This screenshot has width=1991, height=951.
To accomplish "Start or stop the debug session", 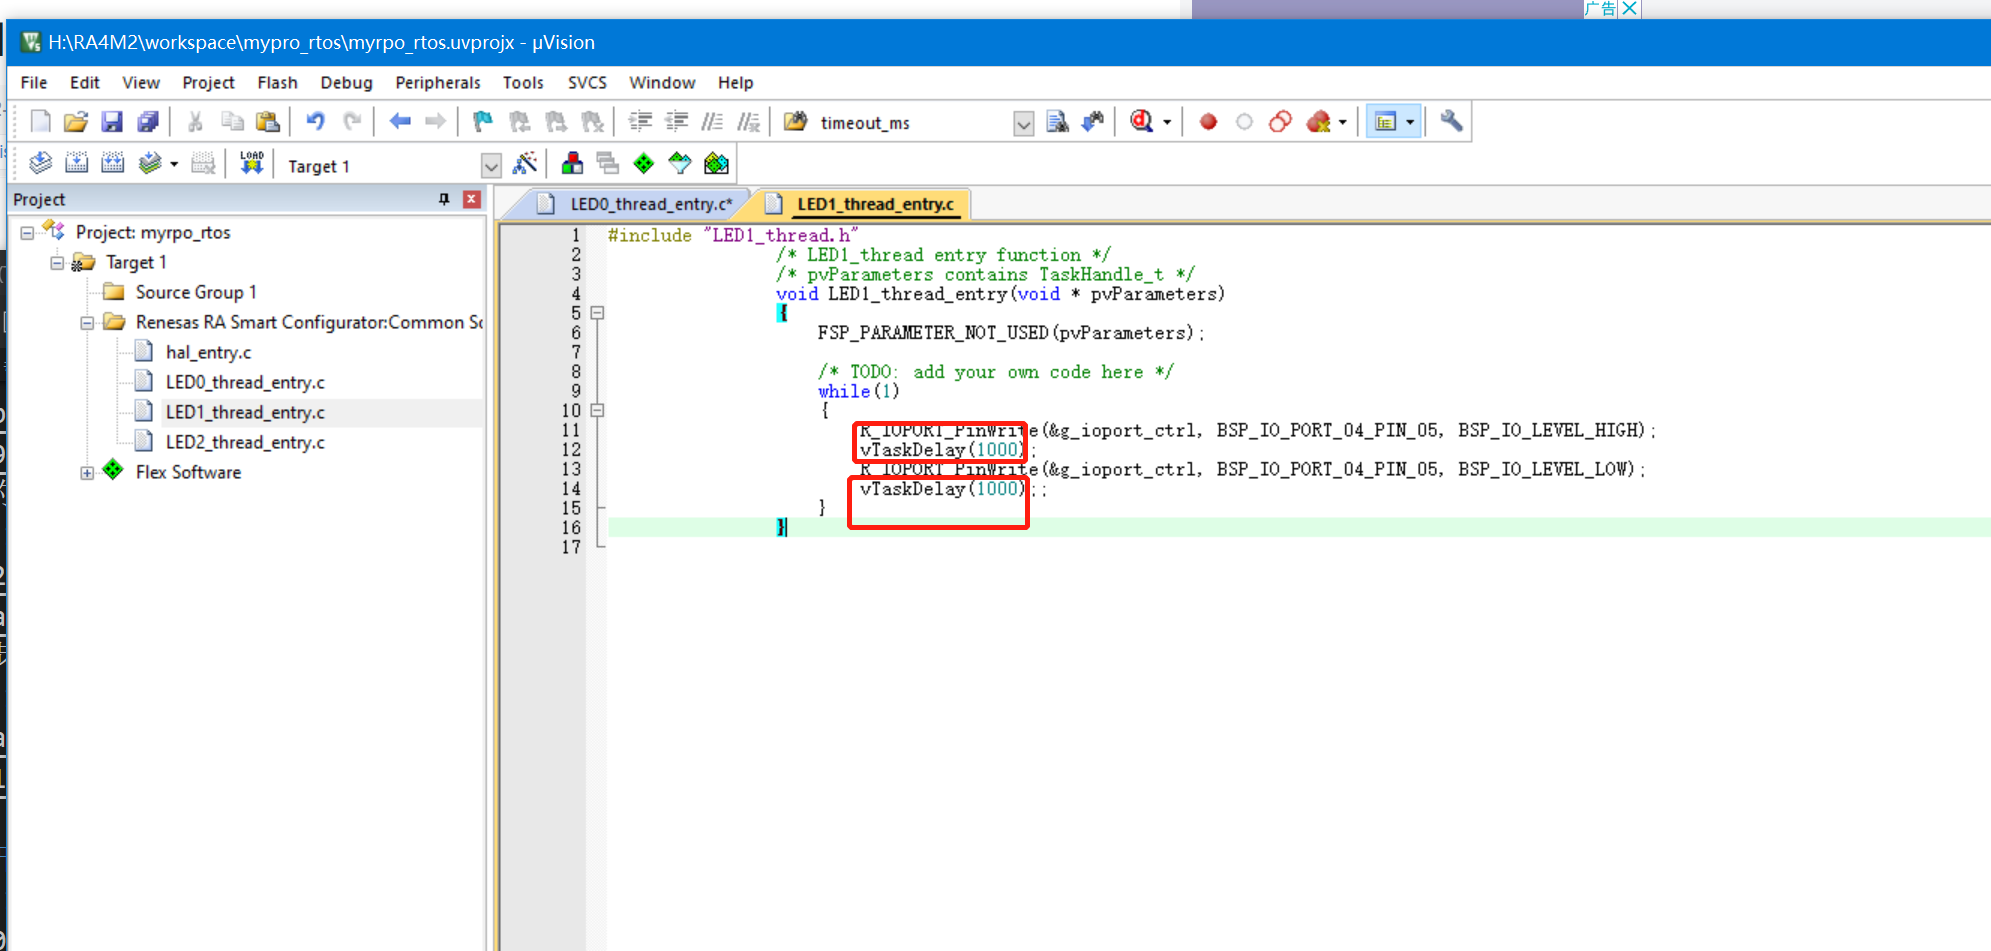I will click(x=1142, y=122).
